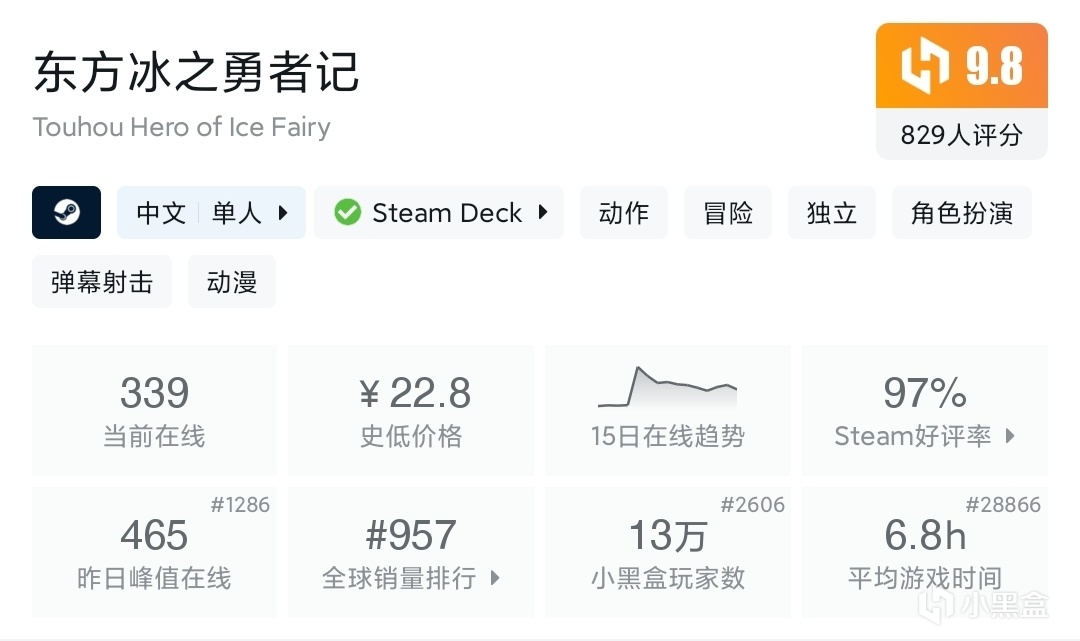Open the 平均游戏时间 6.8h card
The height and width of the screenshot is (641, 1080).
[x=924, y=553]
